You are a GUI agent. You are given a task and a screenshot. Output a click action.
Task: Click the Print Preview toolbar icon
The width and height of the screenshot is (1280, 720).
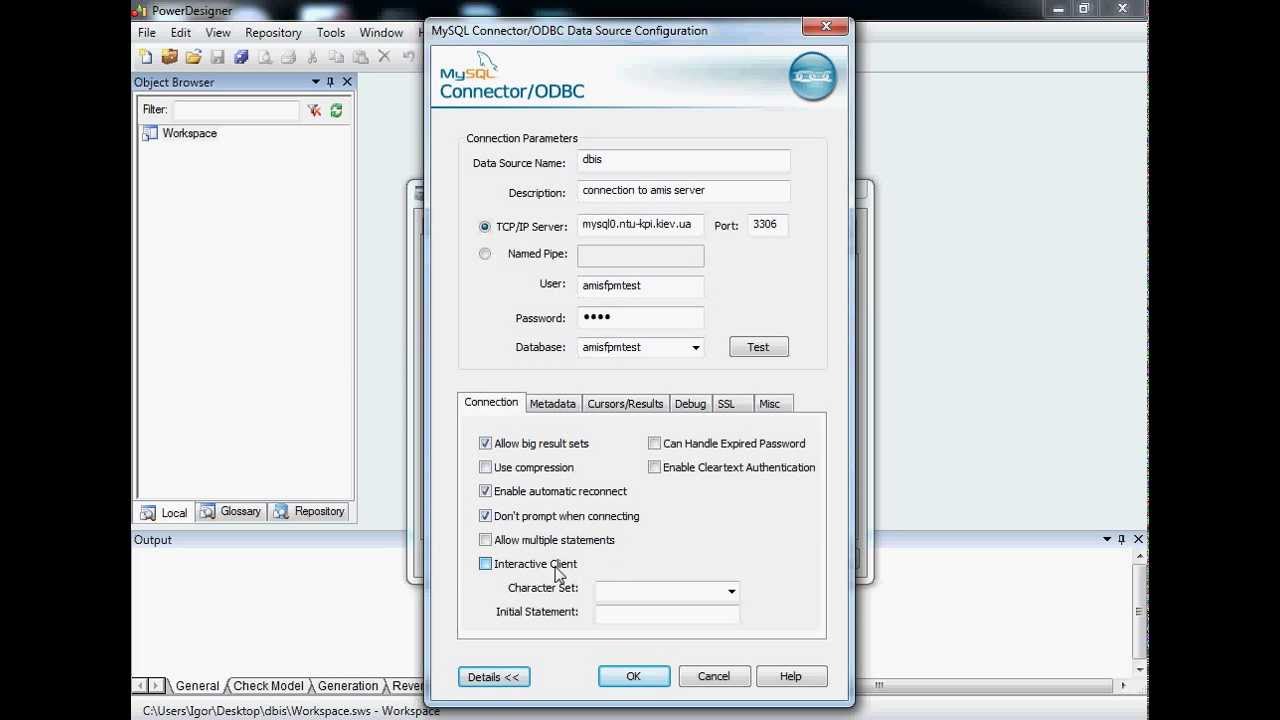(x=265, y=57)
